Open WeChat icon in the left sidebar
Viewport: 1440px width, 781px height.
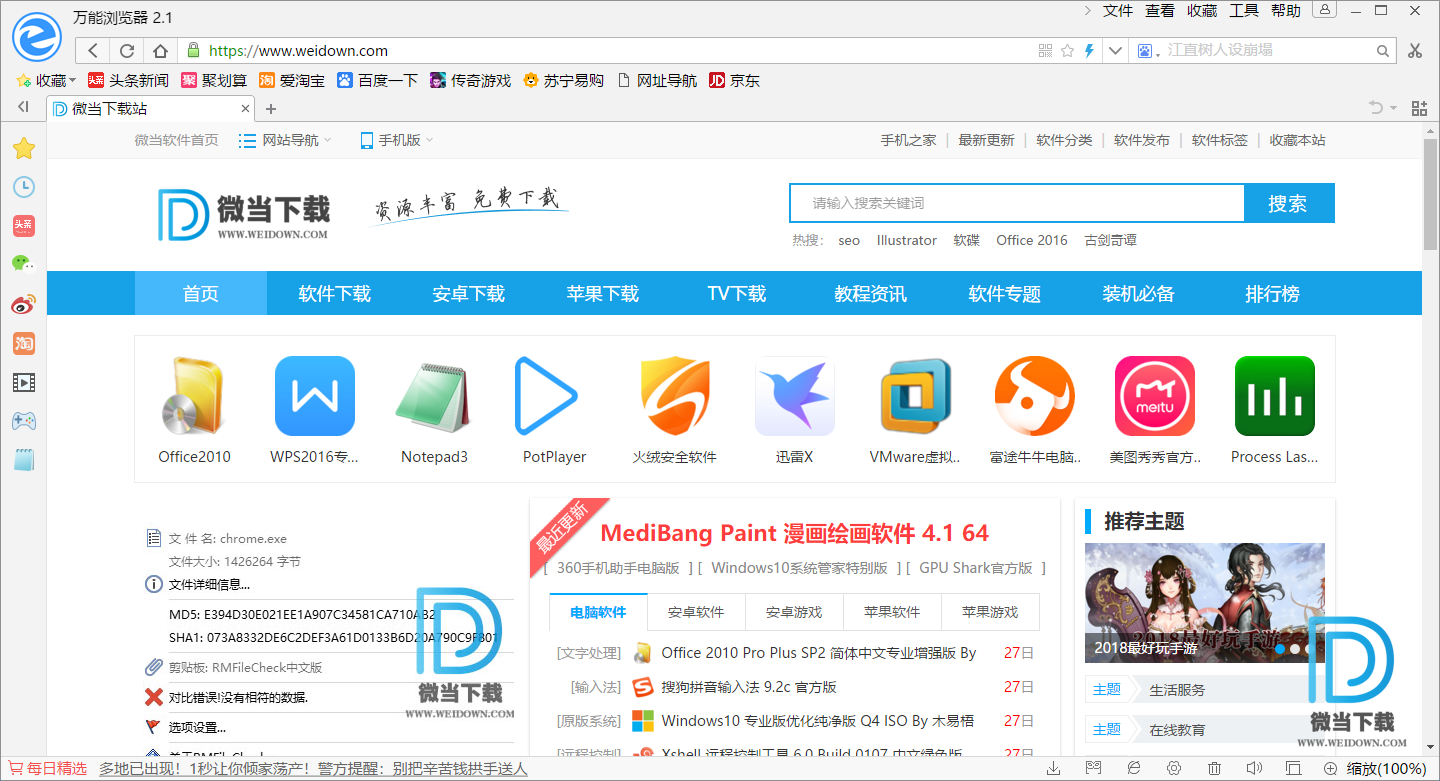click(x=23, y=264)
